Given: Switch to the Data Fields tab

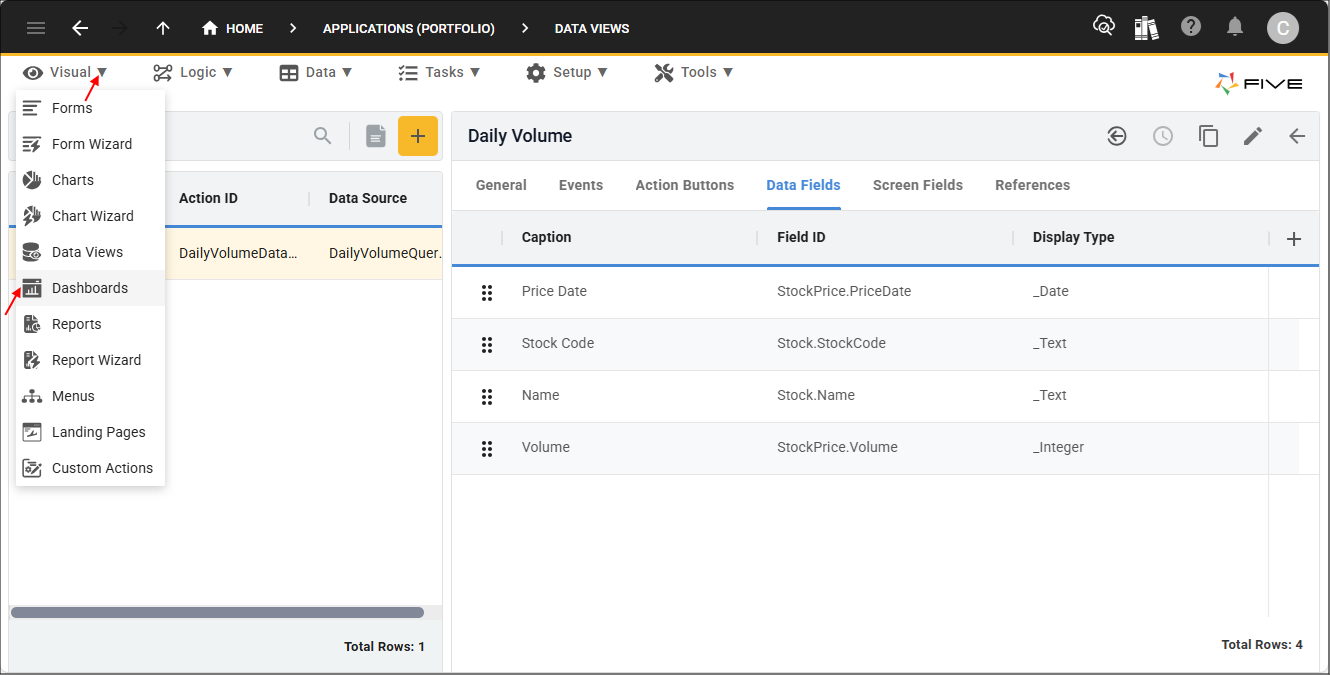Looking at the screenshot, I should pos(803,185).
